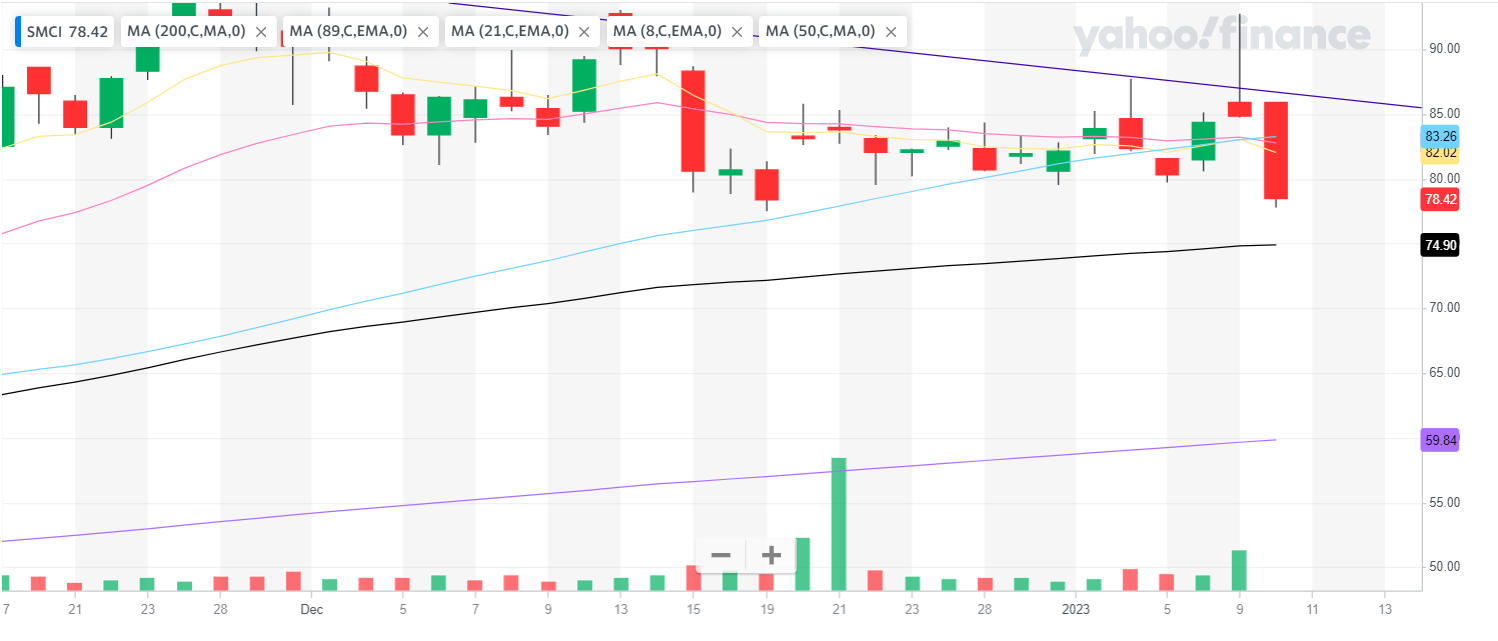Remove the MA (50,C,MA,0) indicator

(890, 32)
